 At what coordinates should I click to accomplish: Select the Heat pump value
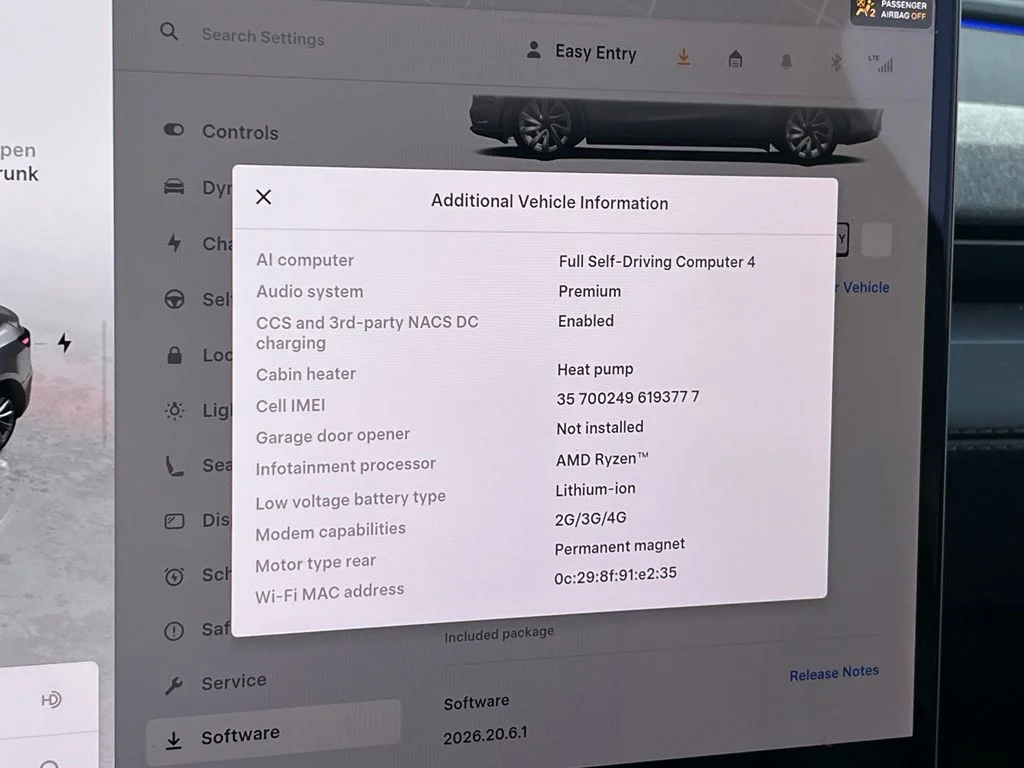pos(595,369)
